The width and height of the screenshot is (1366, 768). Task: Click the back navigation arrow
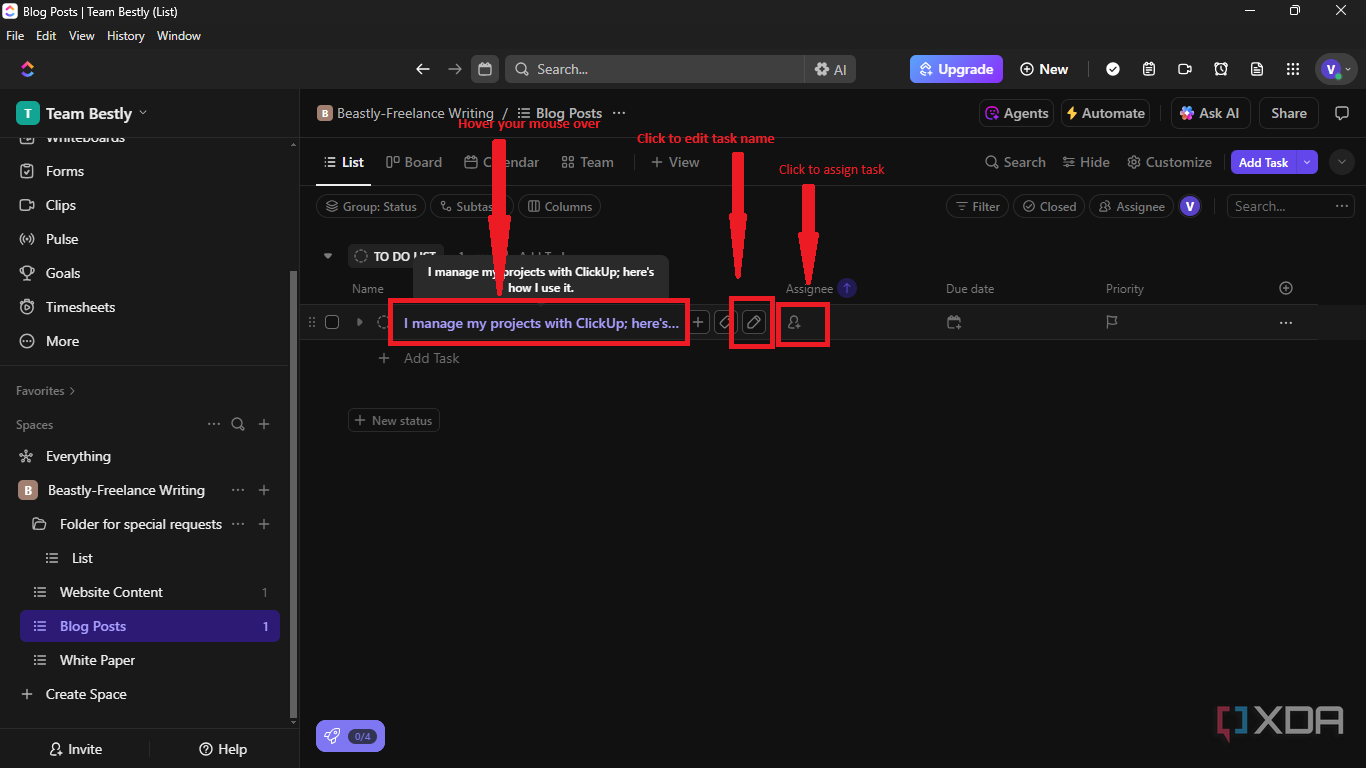tap(422, 69)
